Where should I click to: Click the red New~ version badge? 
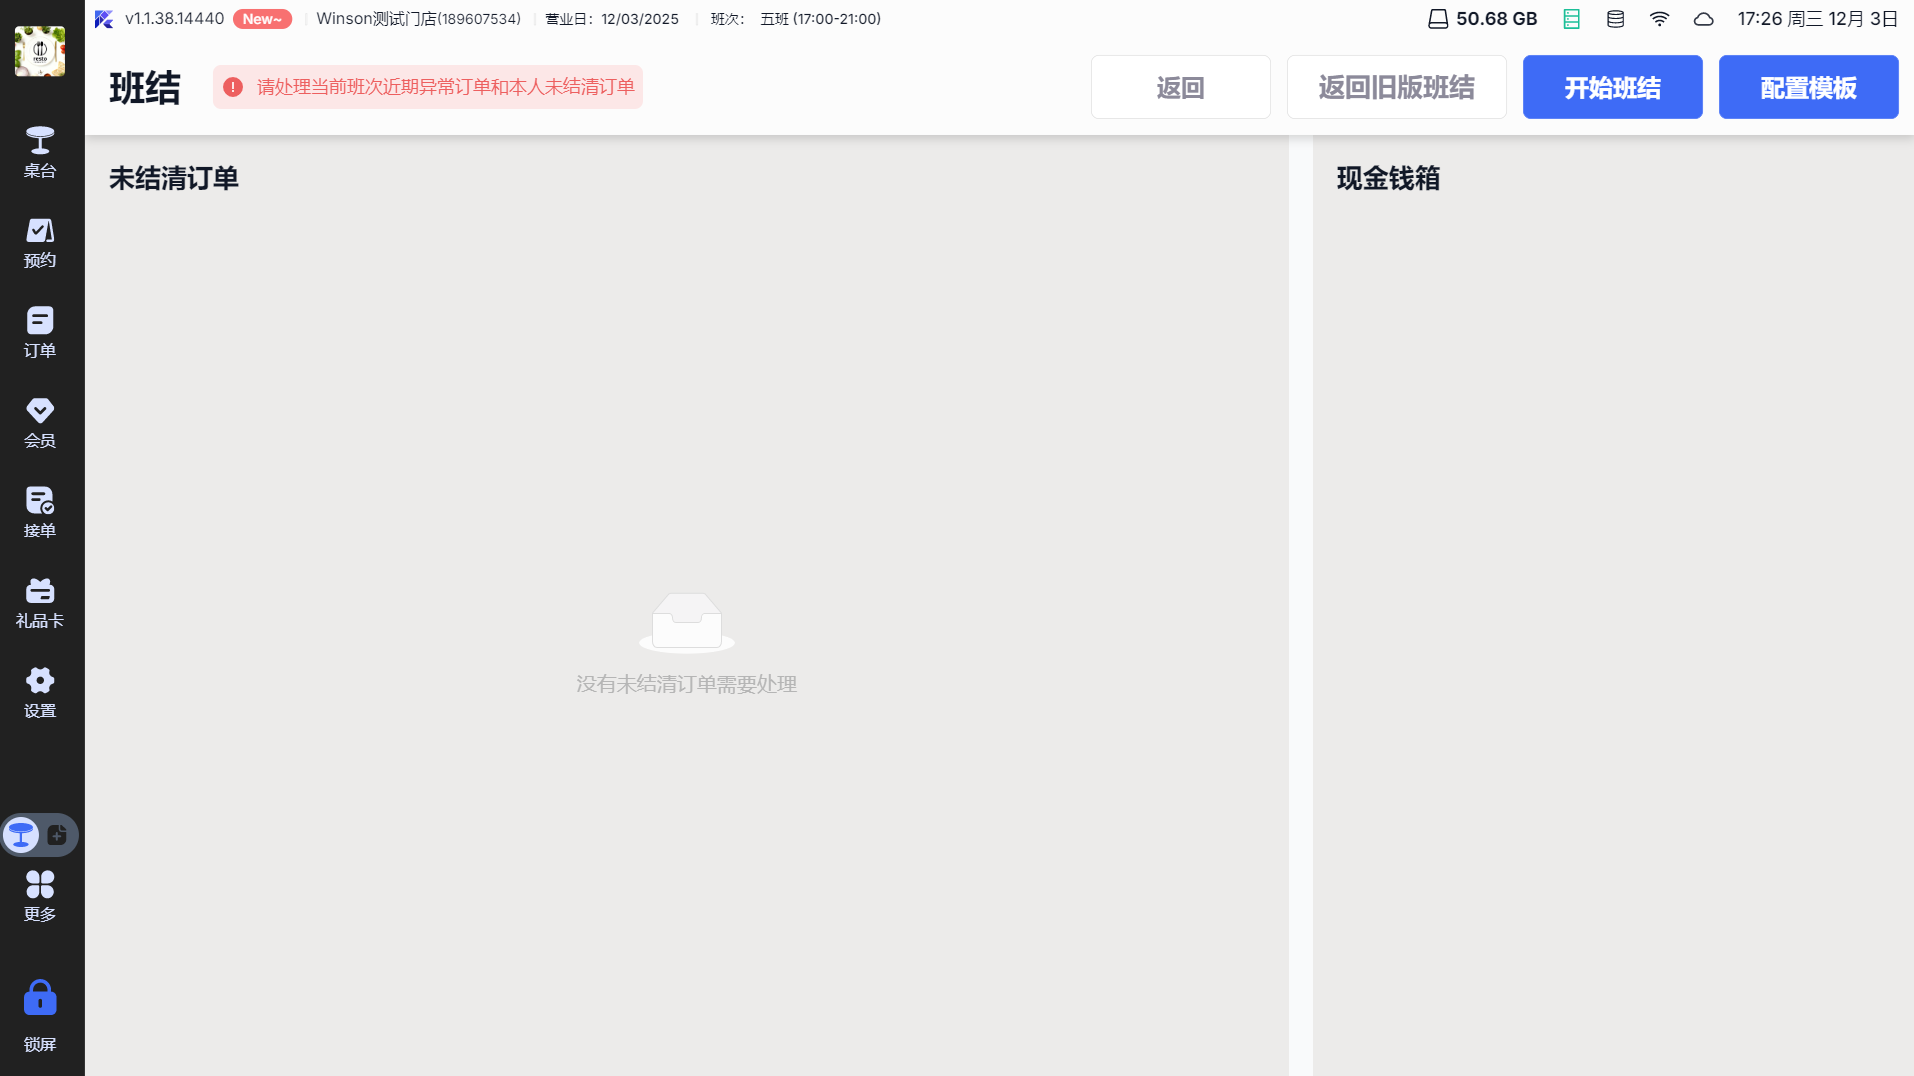(262, 19)
